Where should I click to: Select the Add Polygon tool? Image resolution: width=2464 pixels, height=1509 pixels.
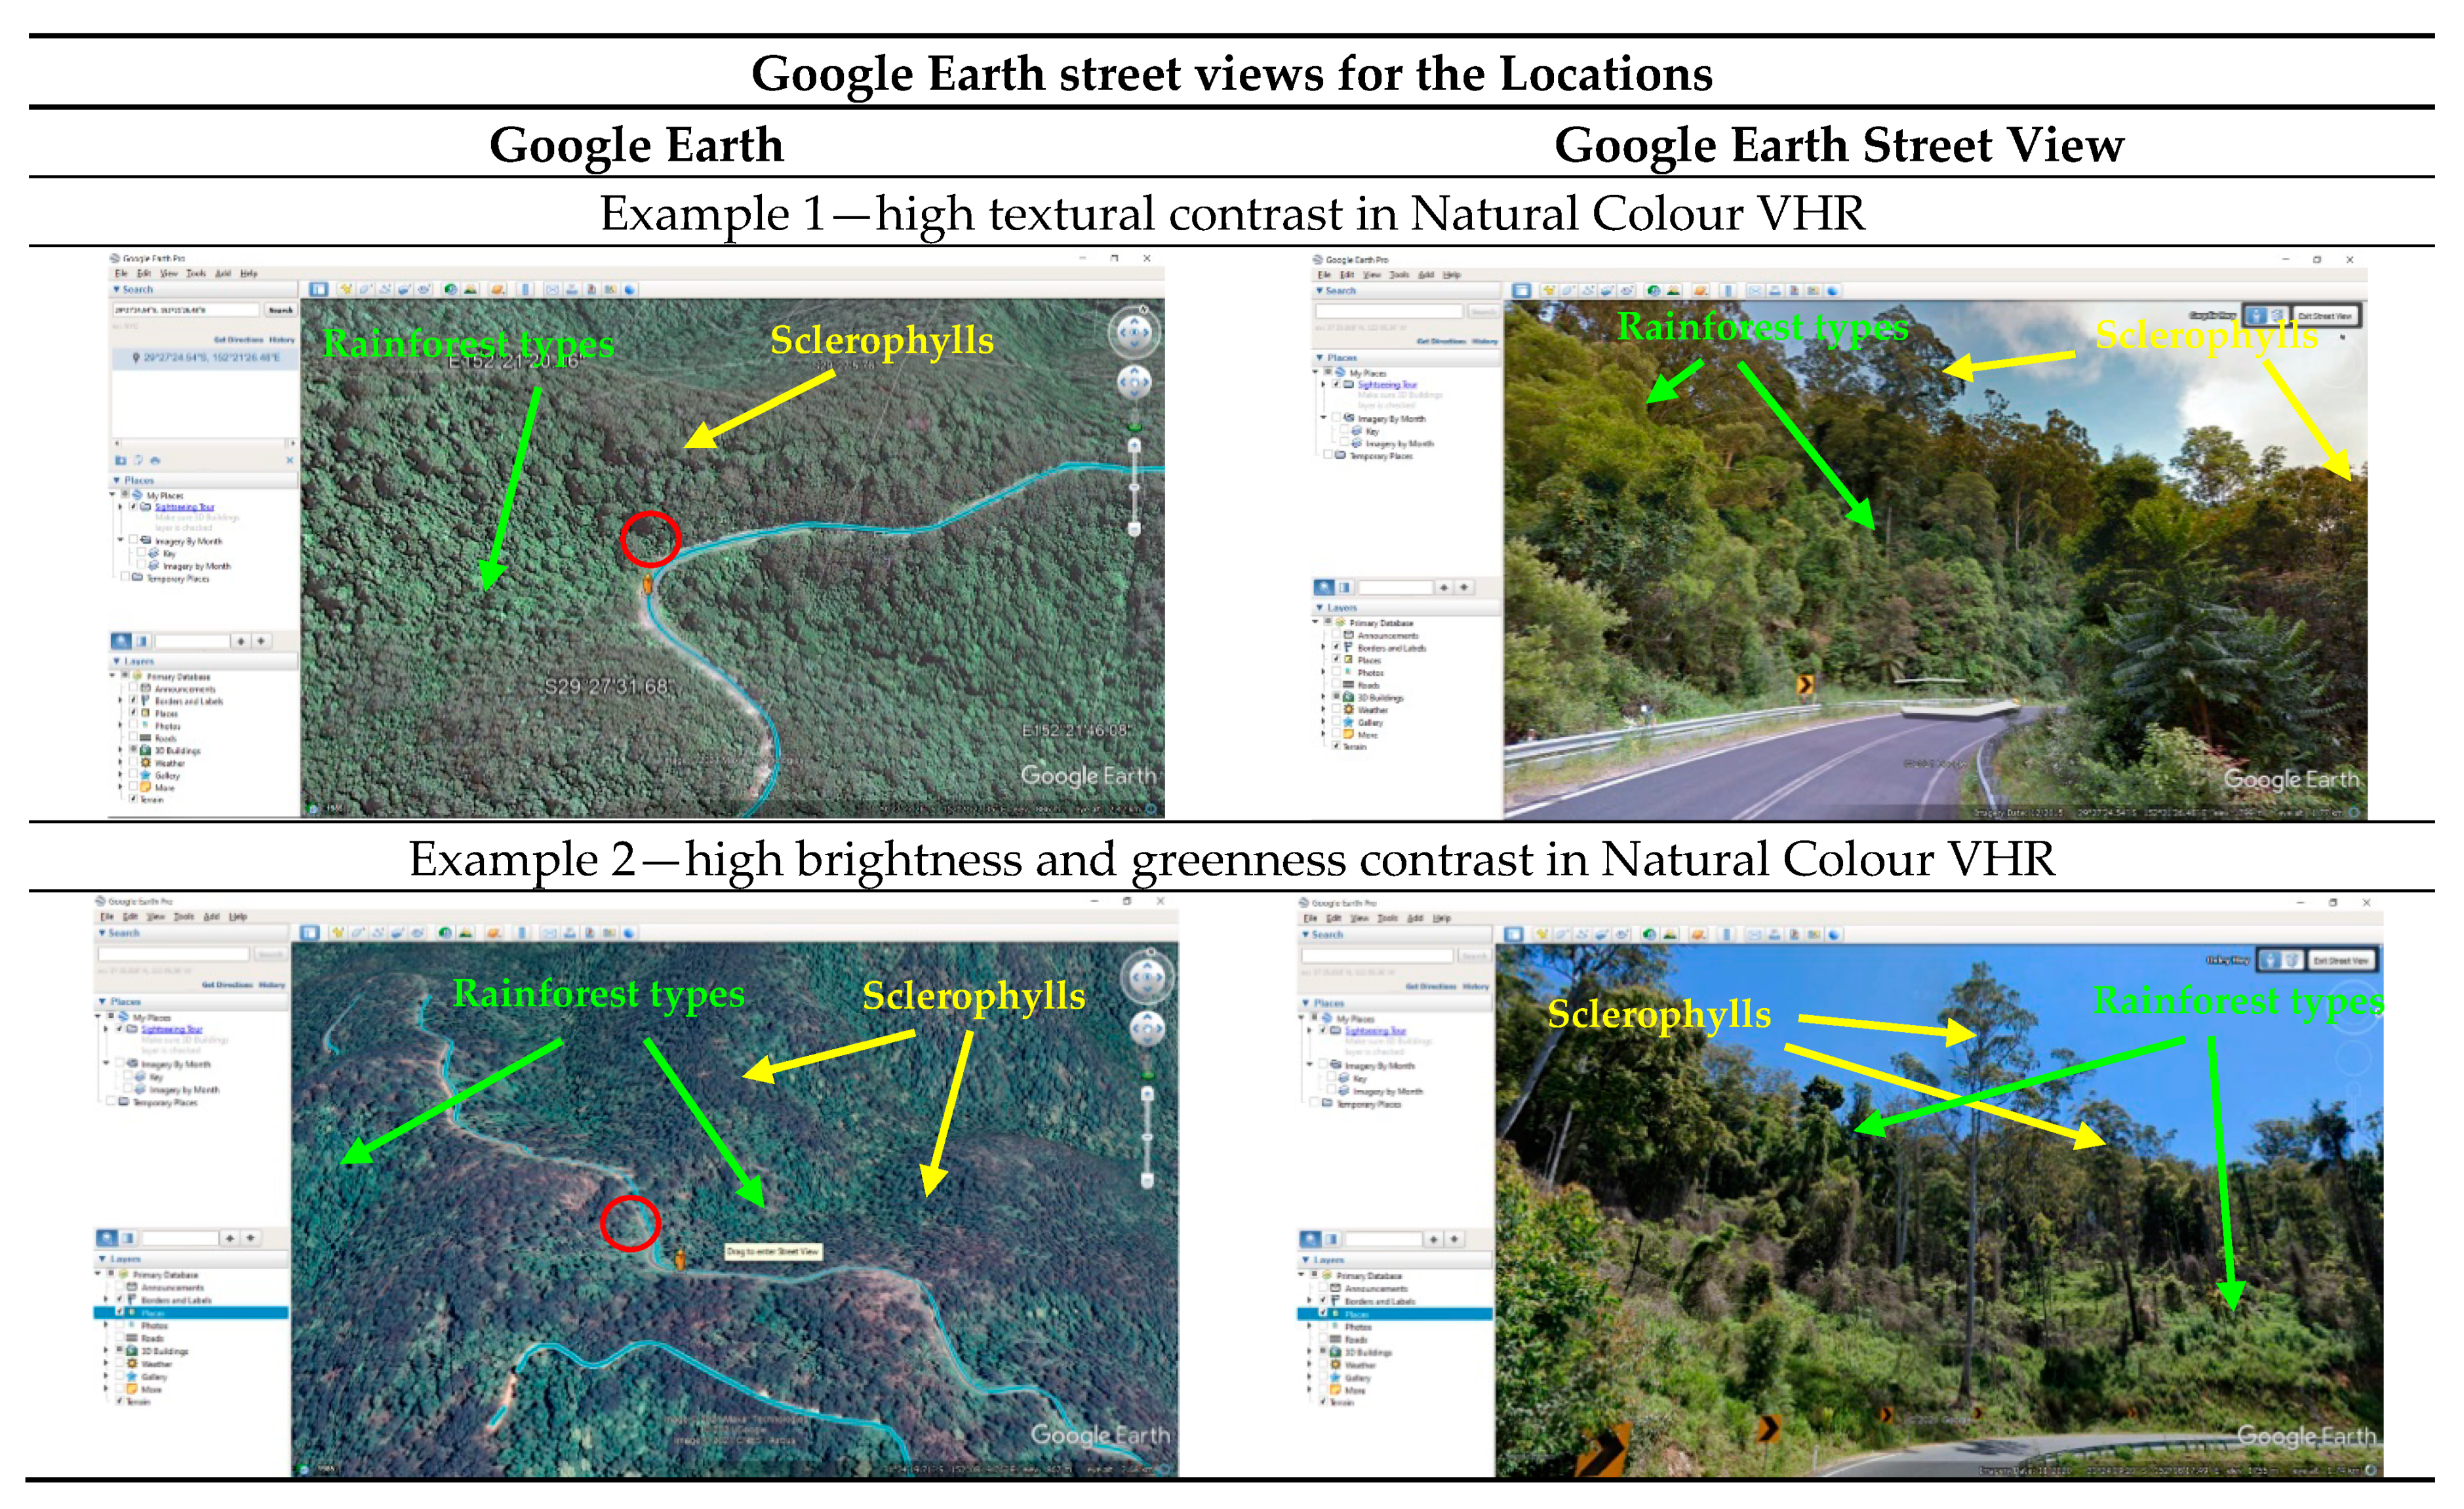[364, 290]
